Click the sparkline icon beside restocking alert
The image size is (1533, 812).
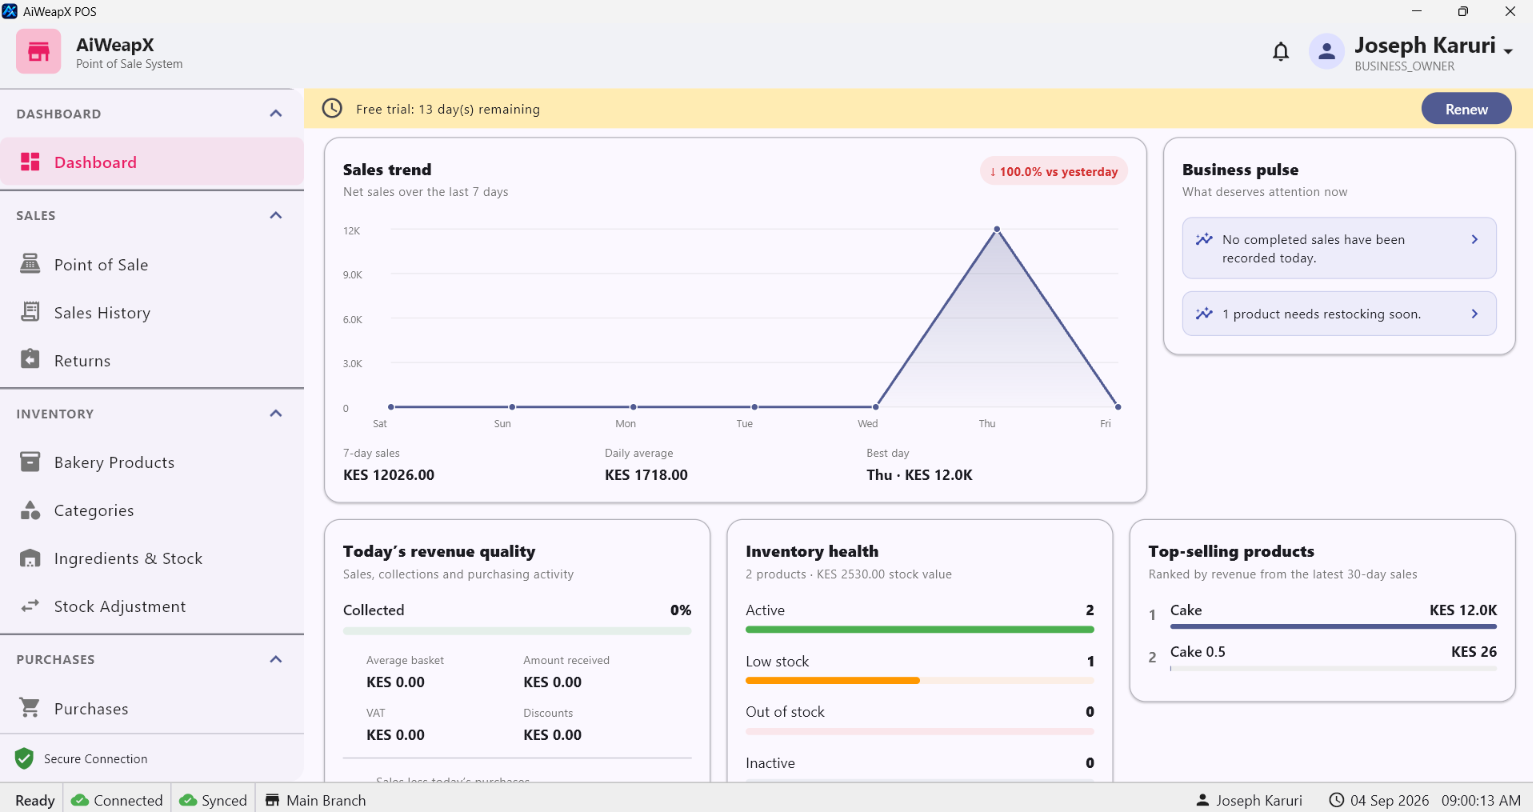click(x=1204, y=314)
